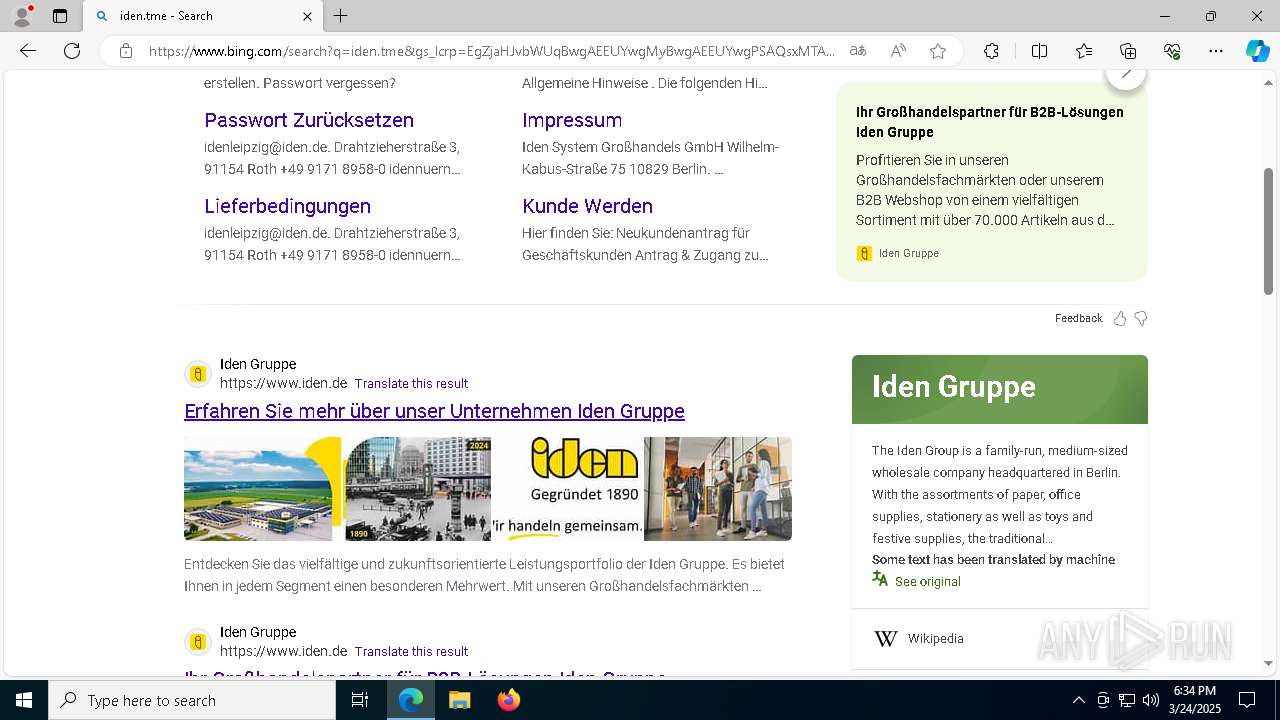Image resolution: width=1280 pixels, height=720 pixels.
Task: Open Task View on the taskbar
Action: click(360, 700)
